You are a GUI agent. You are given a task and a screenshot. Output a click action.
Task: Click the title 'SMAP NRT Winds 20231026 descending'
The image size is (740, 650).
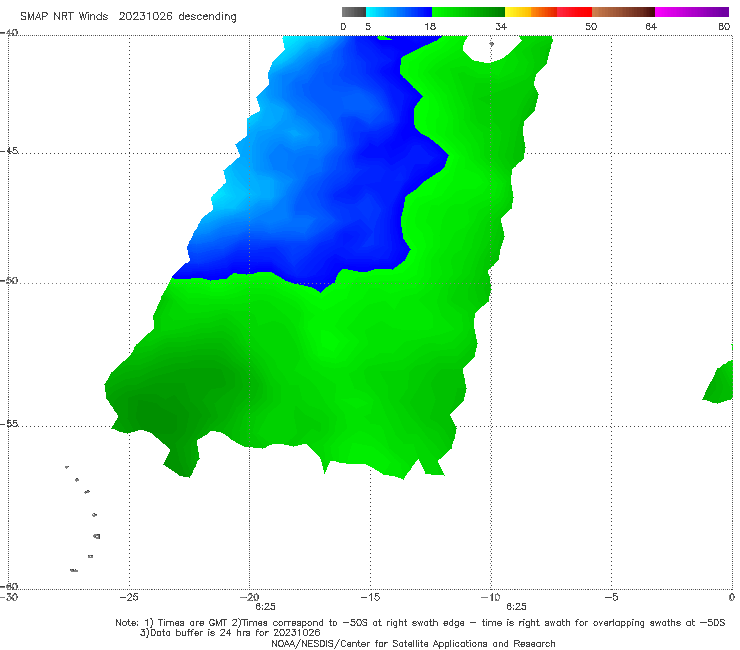(x=128, y=16)
